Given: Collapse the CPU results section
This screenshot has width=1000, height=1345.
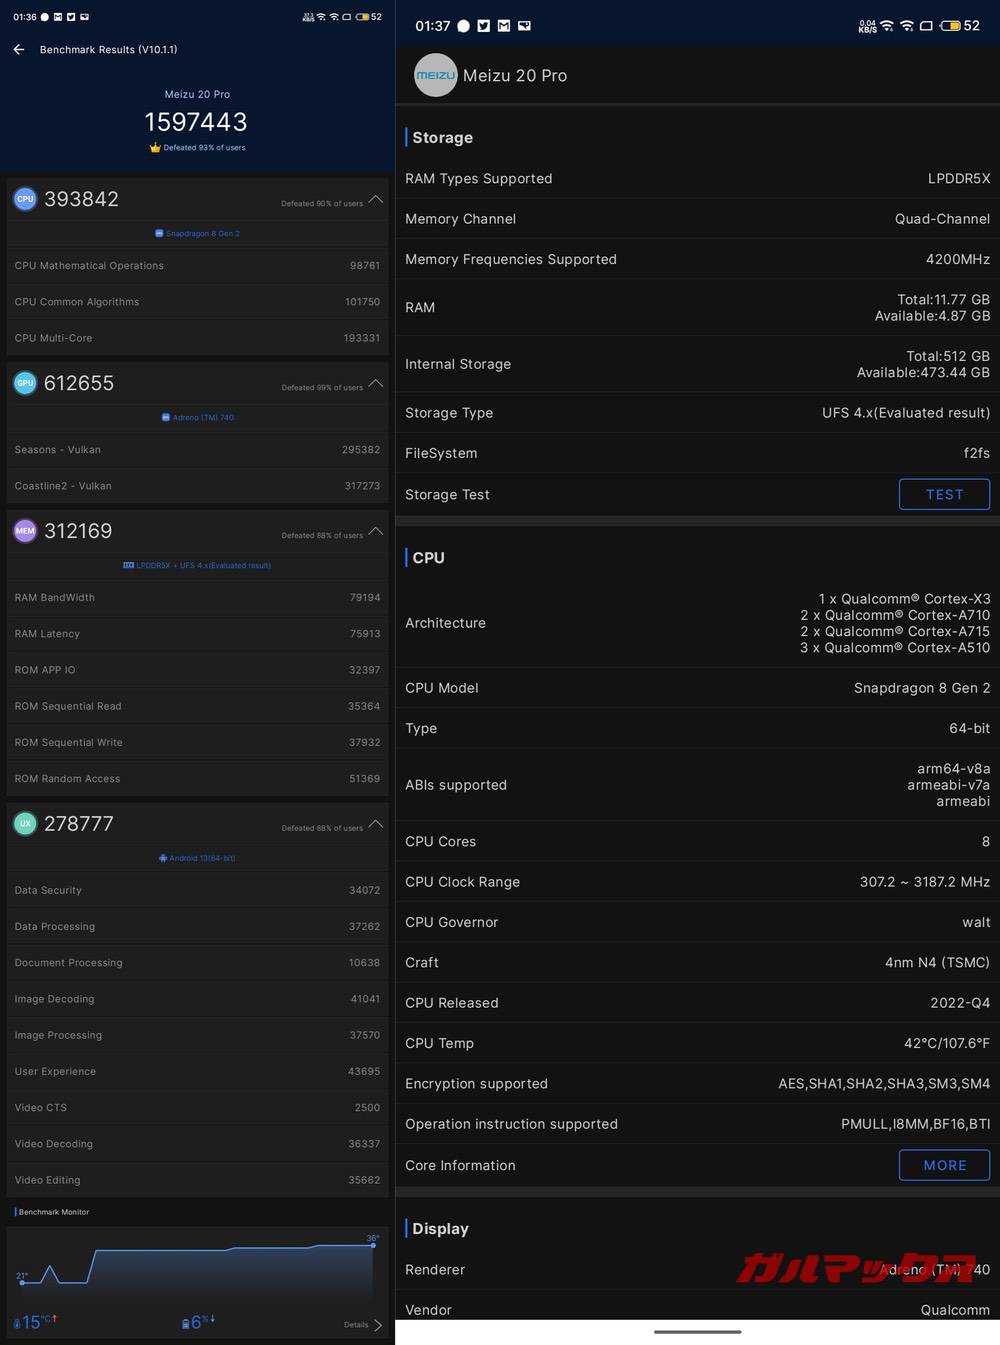Looking at the screenshot, I should click(x=376, y=199).
